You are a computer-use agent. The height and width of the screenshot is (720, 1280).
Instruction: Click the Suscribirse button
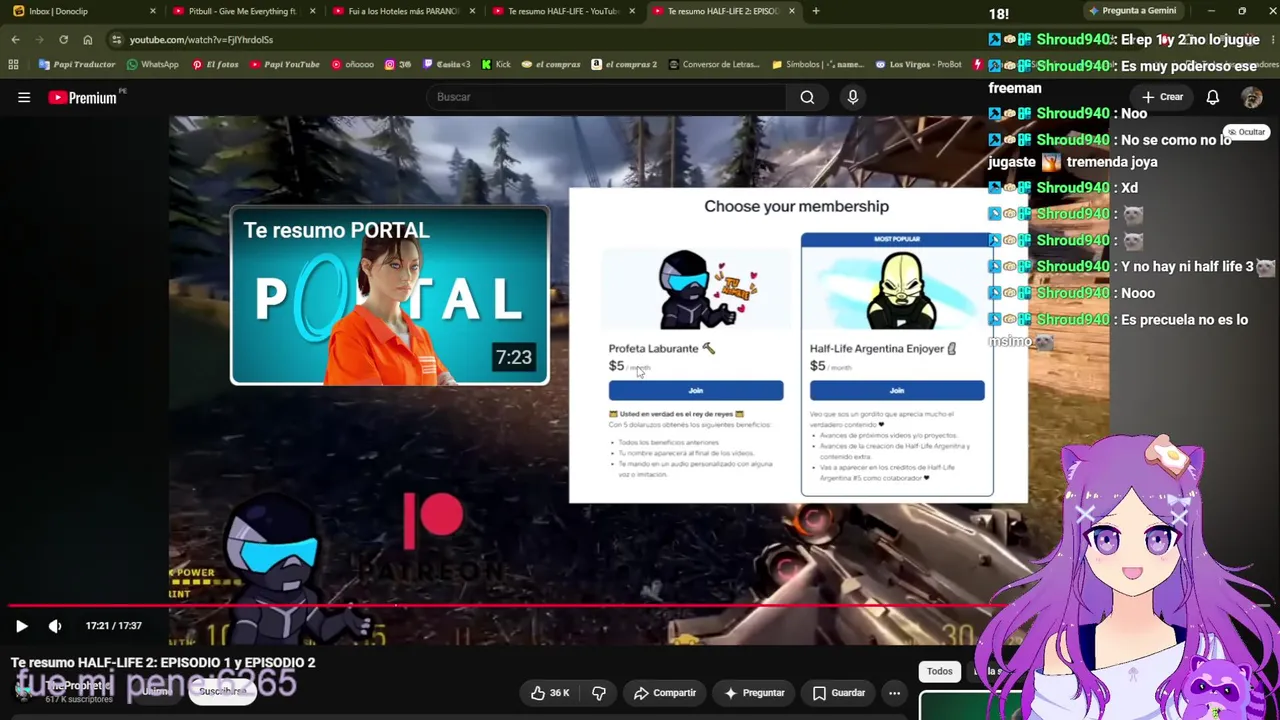pyautogui.click(x=222, y=691)
